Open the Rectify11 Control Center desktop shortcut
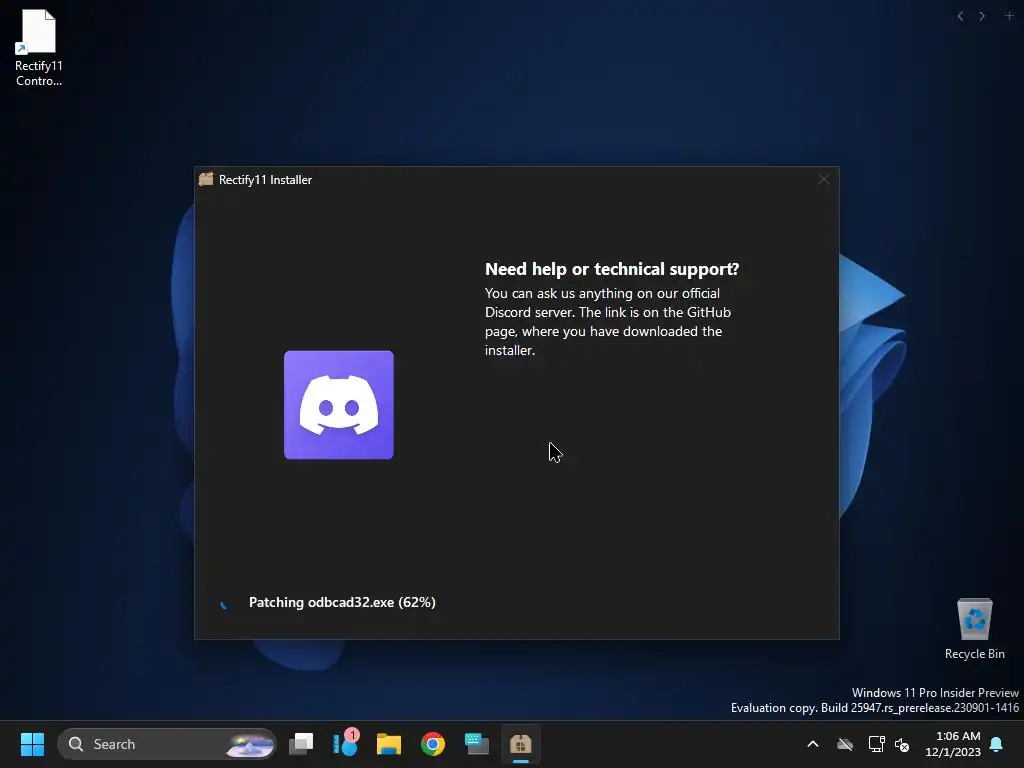1024x768 pixels. tap(39, 47)
